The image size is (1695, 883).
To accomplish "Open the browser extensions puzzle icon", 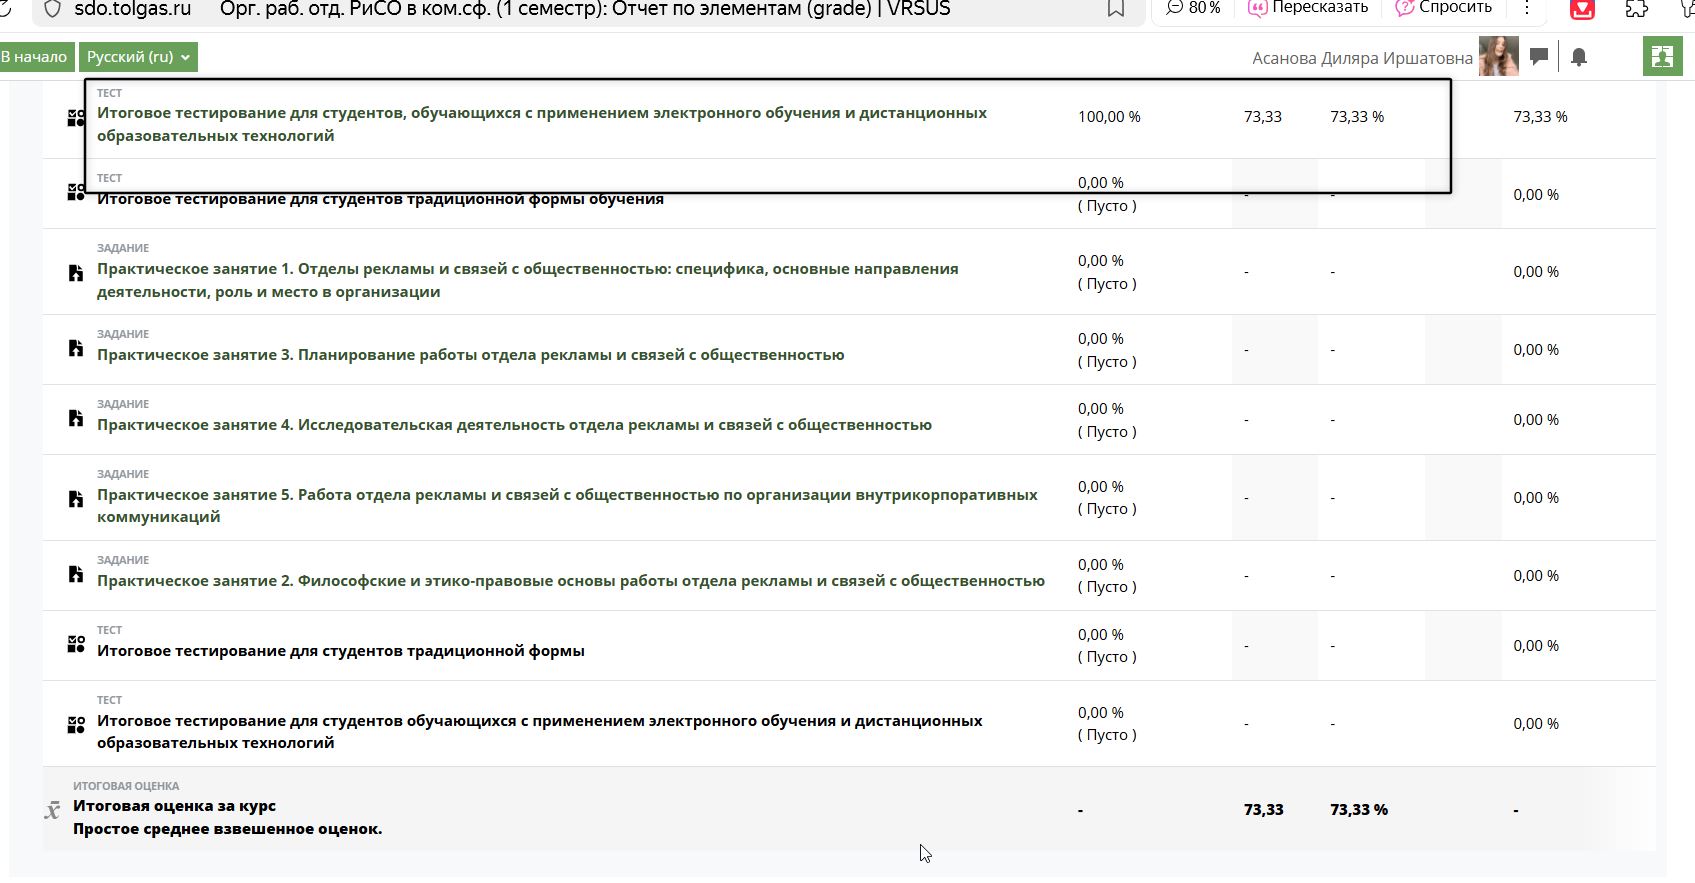I will coord(1637,9).
